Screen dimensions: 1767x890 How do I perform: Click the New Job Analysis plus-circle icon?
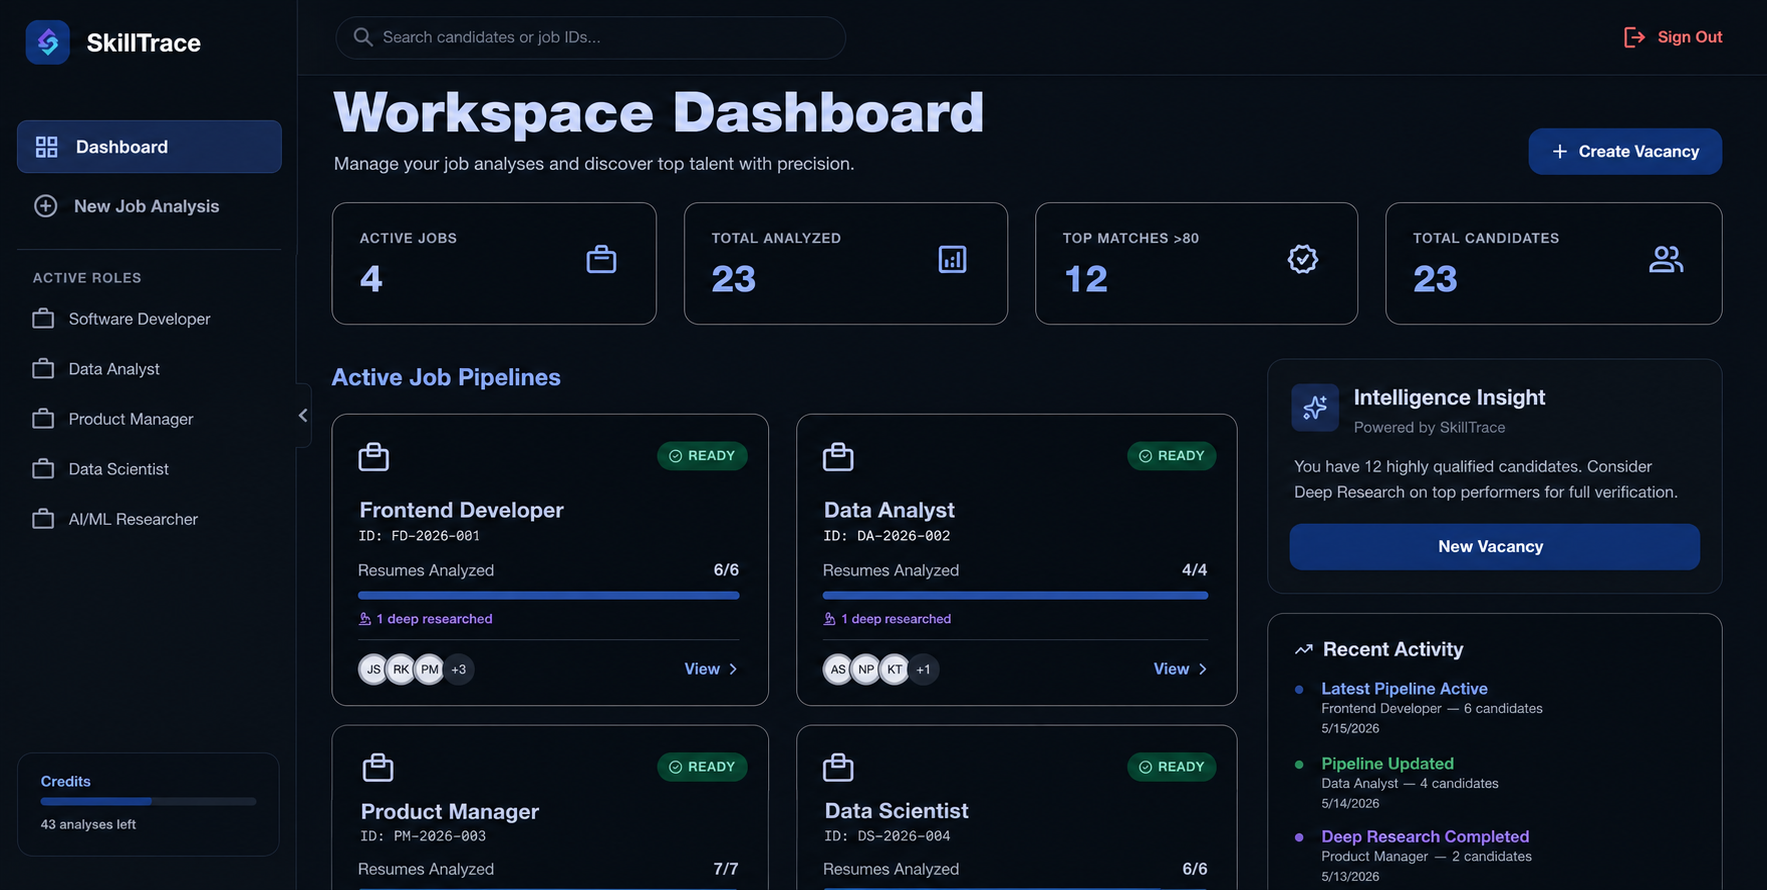coord(46,206)
